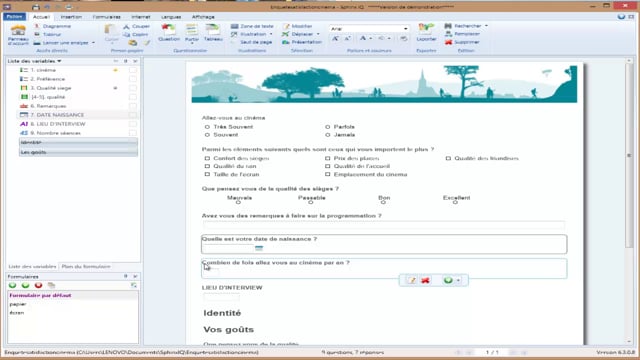Open the help icon at the ribbon's right end
The image size is (640, 360).
point(621,17)
